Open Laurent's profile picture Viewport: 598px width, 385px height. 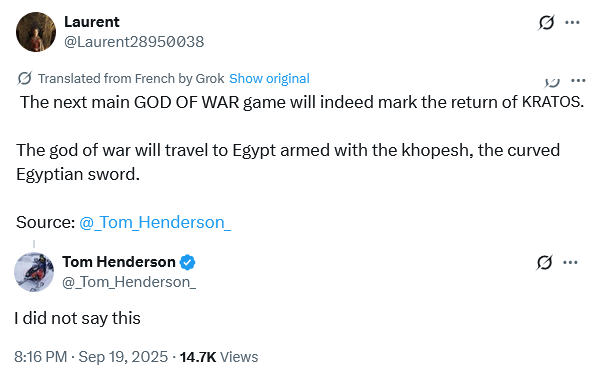coord(36,32)
